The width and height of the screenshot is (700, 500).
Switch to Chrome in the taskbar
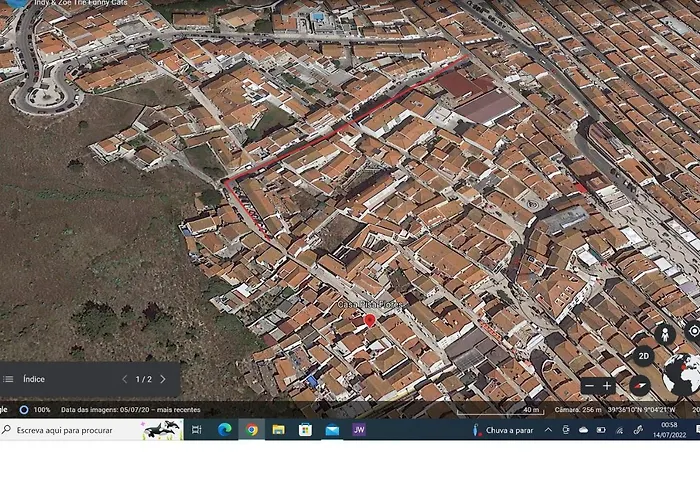coord(251,430)
